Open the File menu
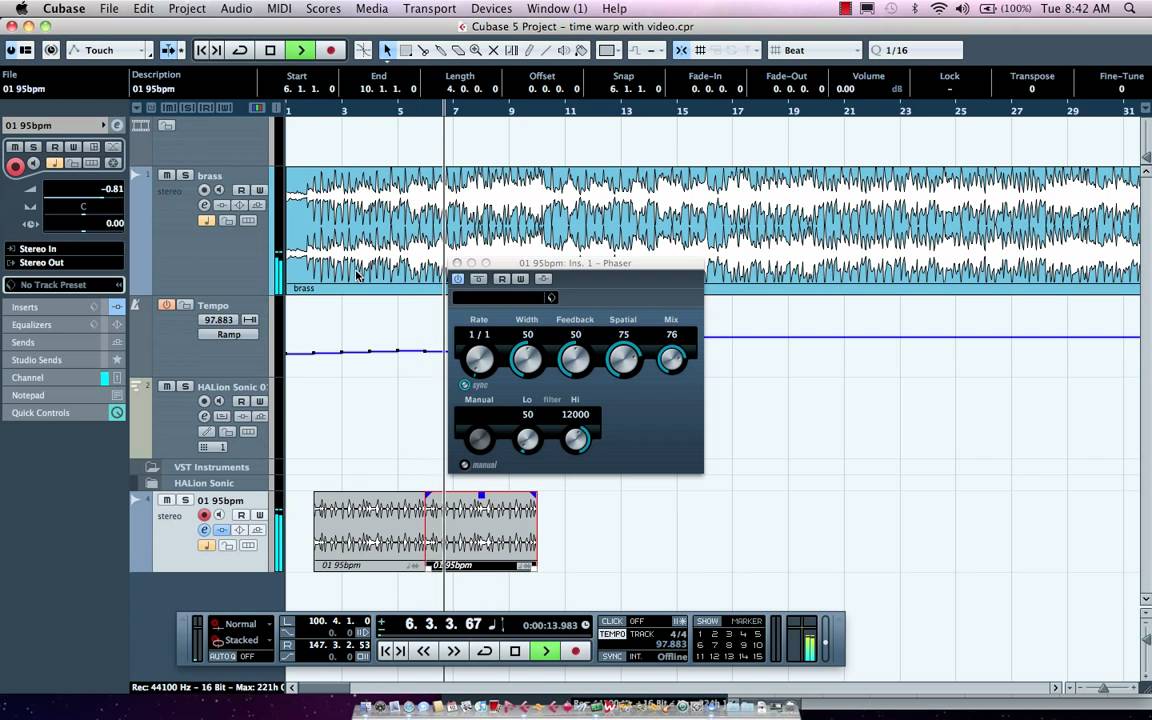This screenshot has height=720, width=1152. 109,9
